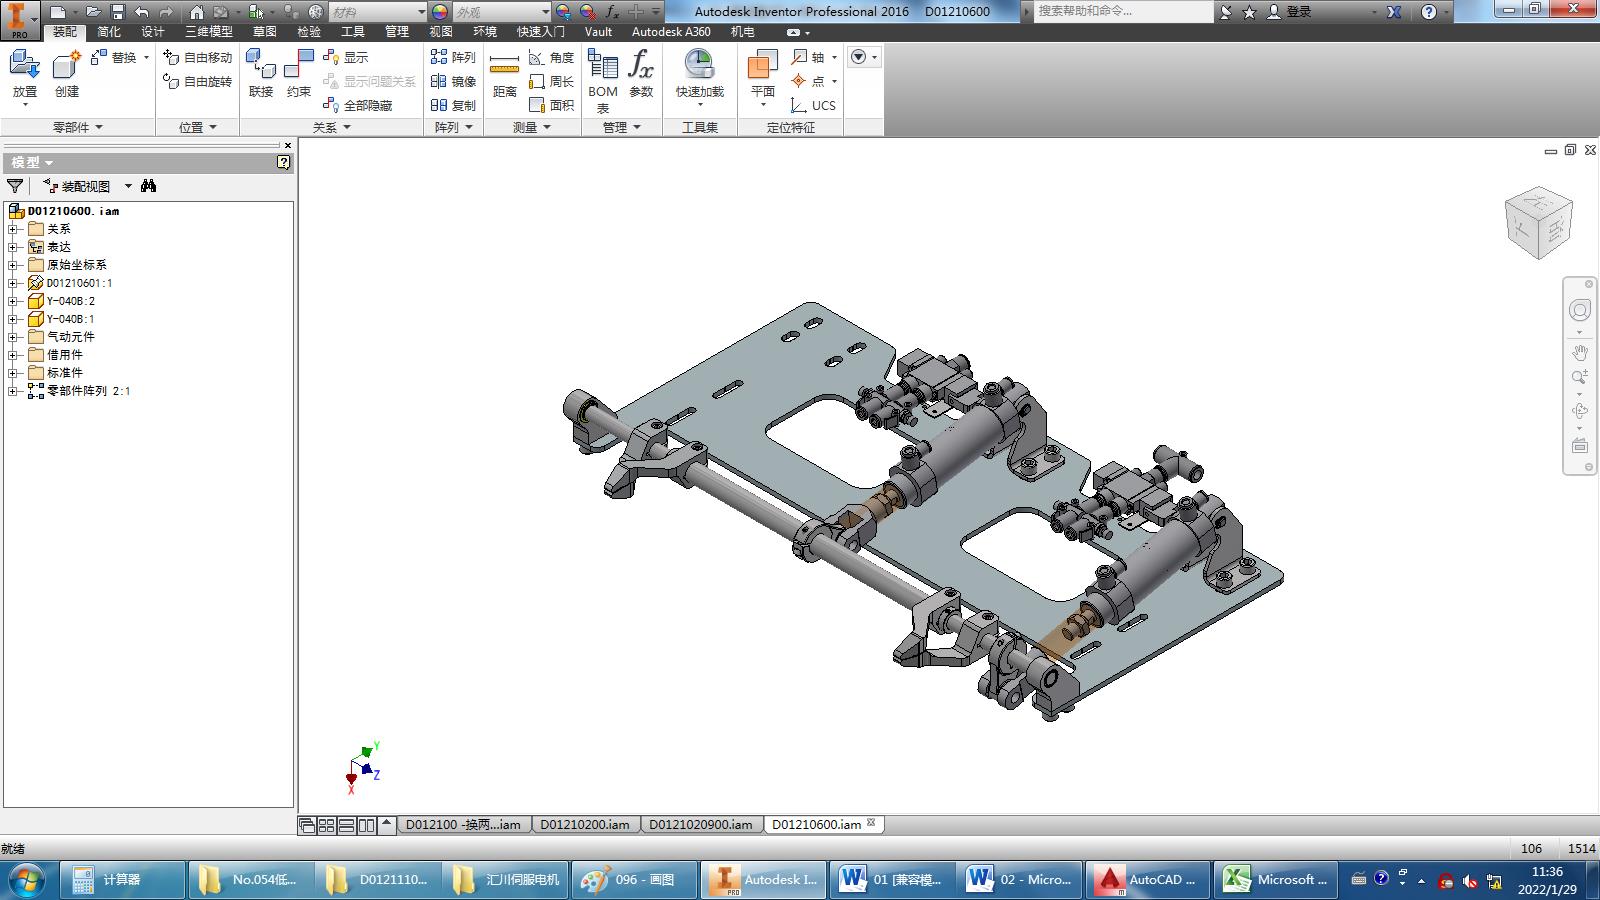Switch to the 三维模型 ribbon tab

tap(209, 31)
